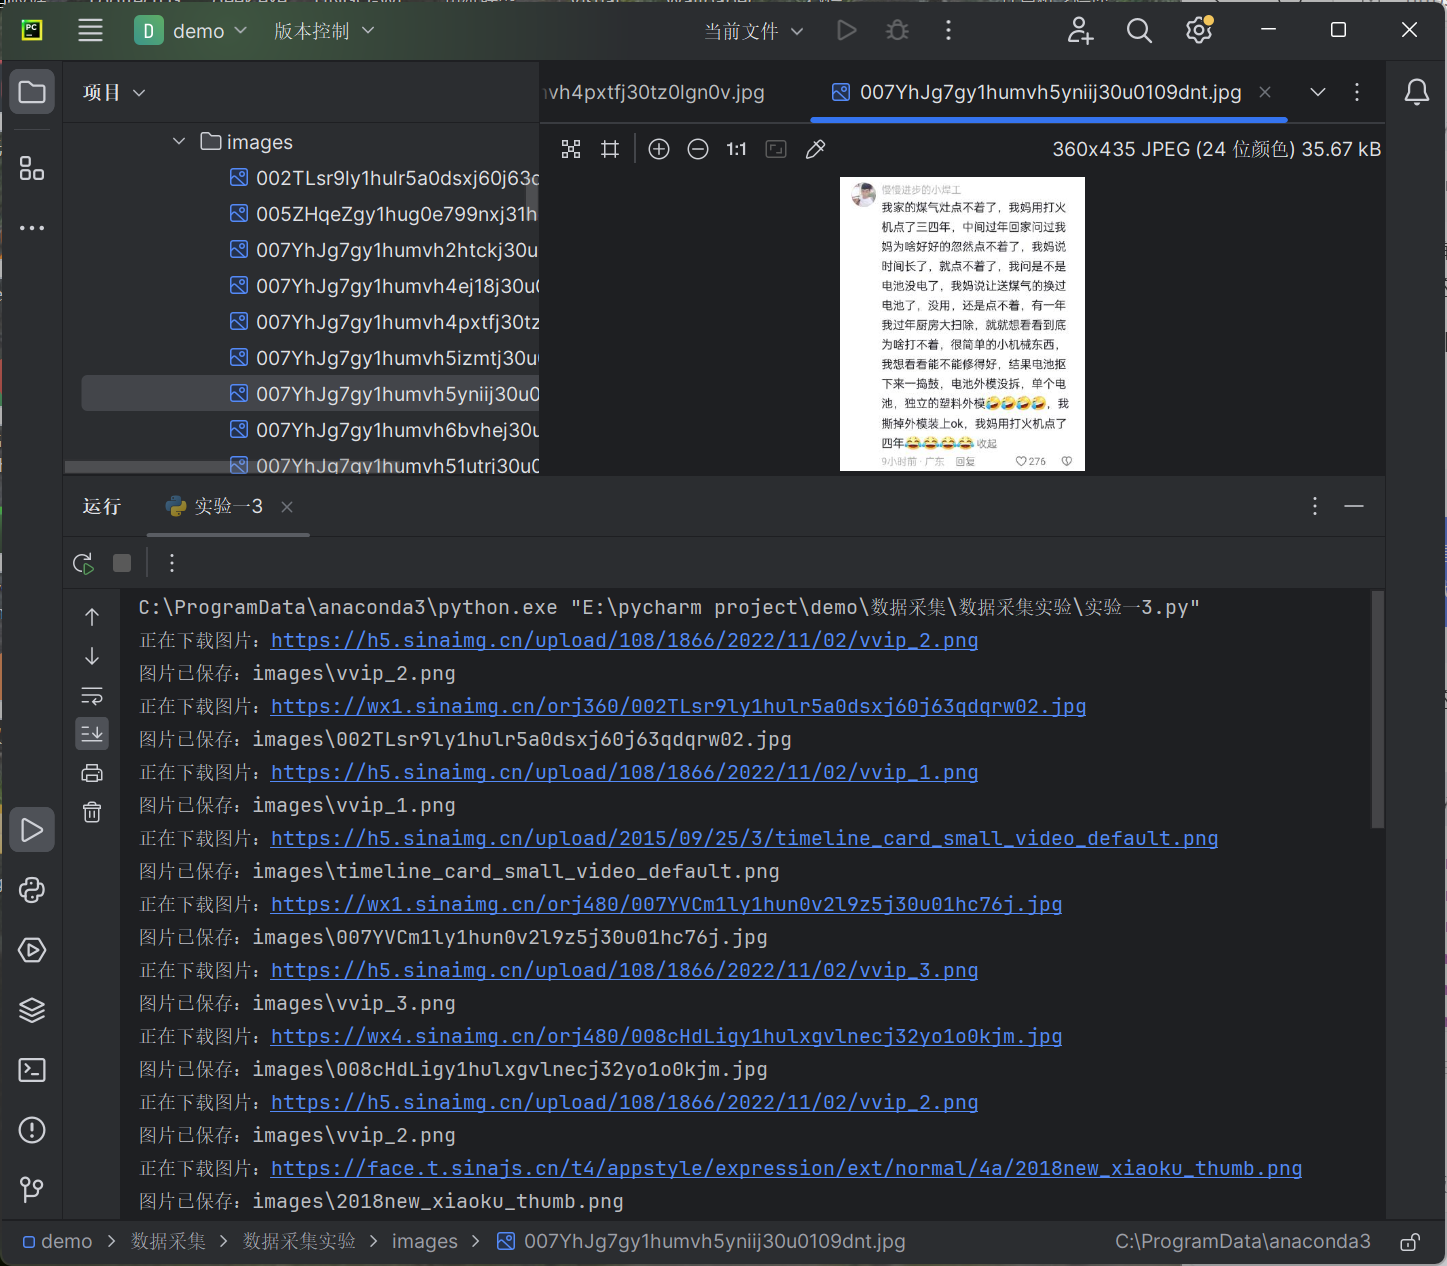
Task: Open Run panel options vertical dots
Action: 1315,507
